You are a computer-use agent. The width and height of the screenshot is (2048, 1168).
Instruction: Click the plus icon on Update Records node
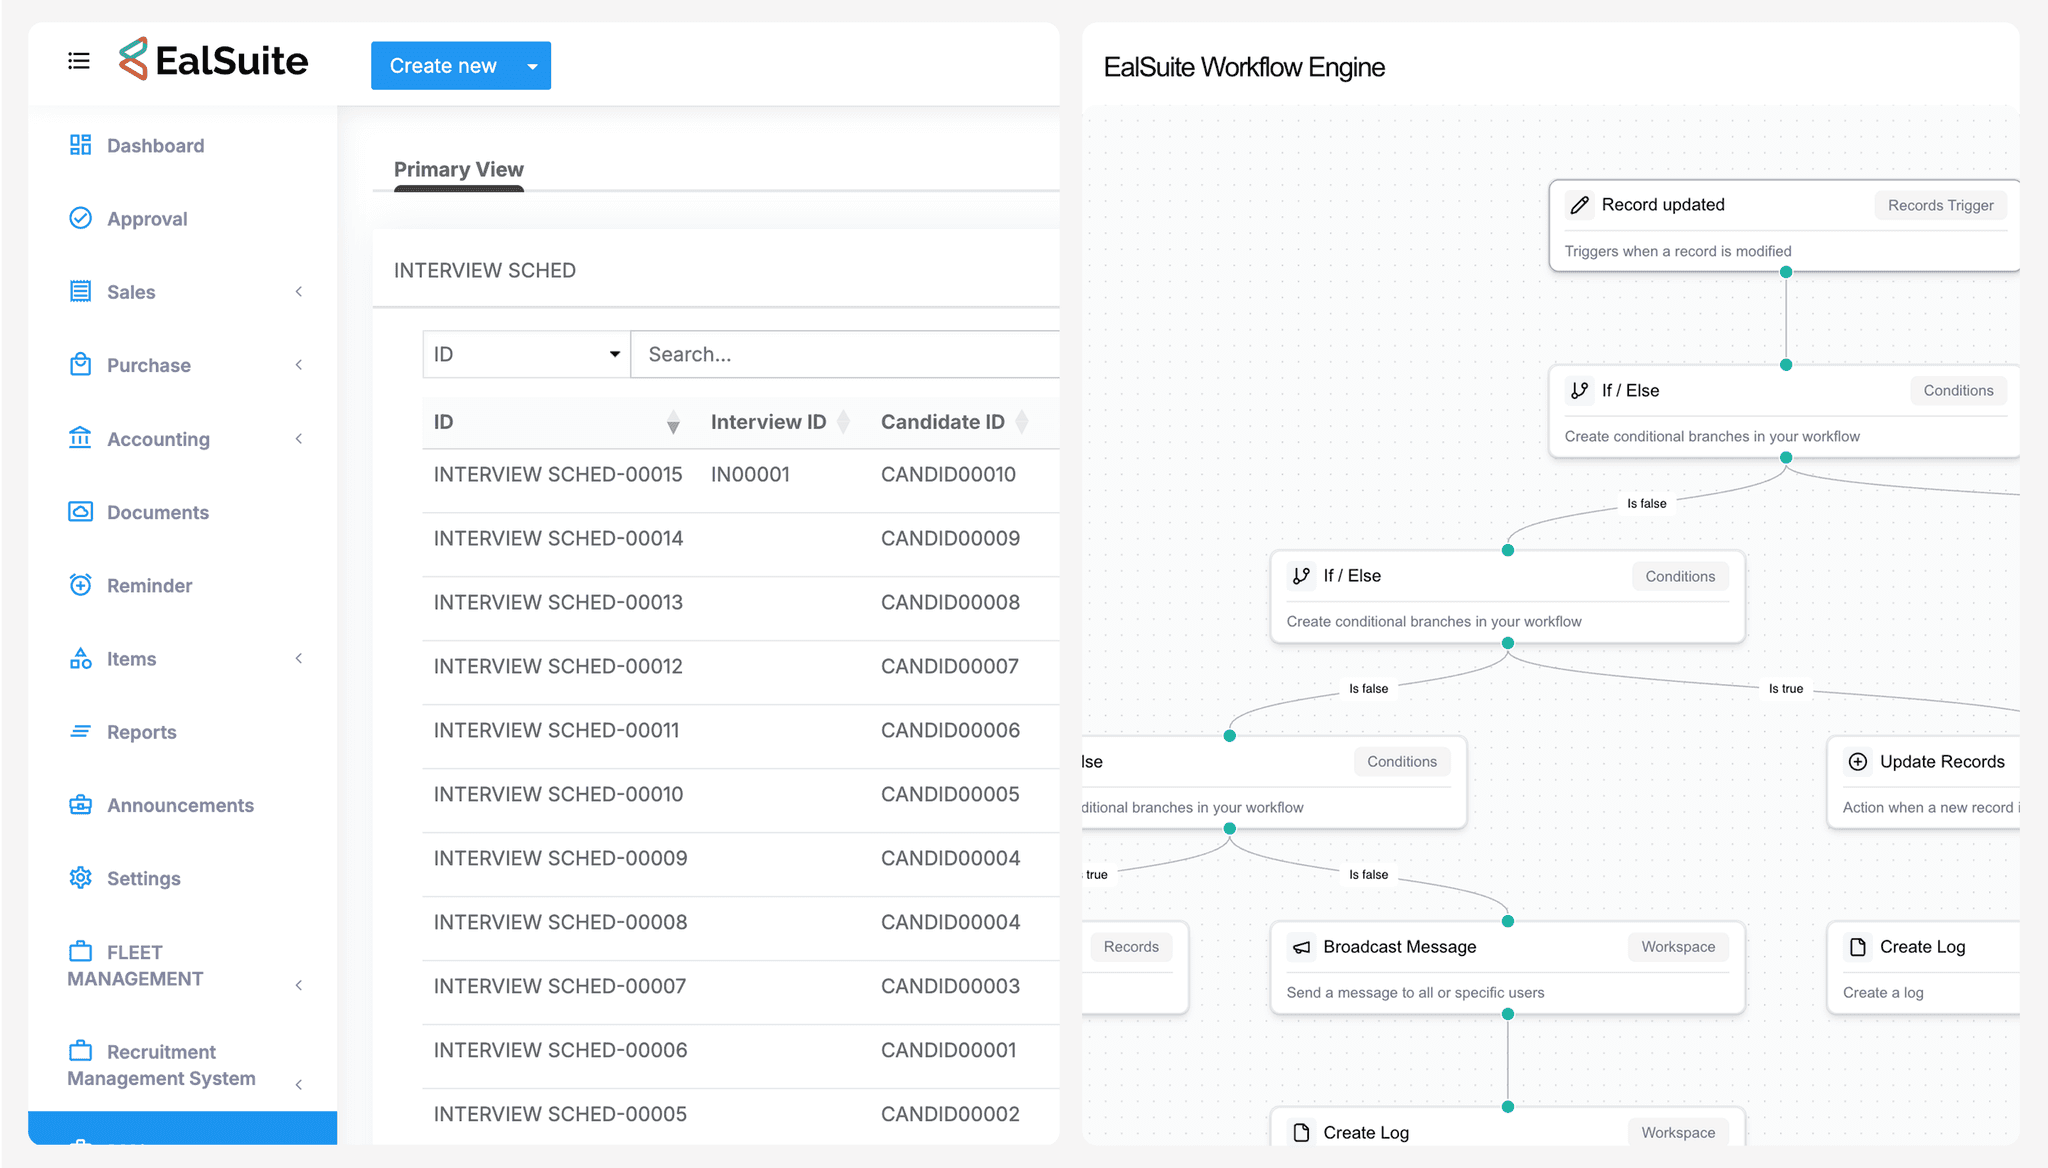click(x=1858, y=762)
